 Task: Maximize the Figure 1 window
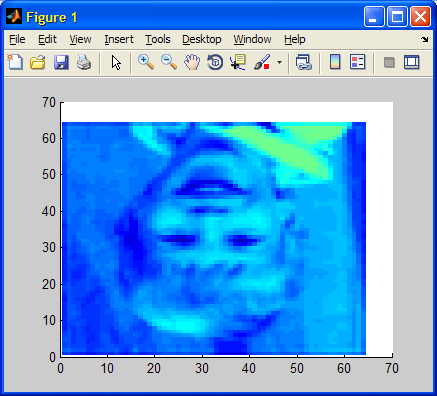(397, 17)
